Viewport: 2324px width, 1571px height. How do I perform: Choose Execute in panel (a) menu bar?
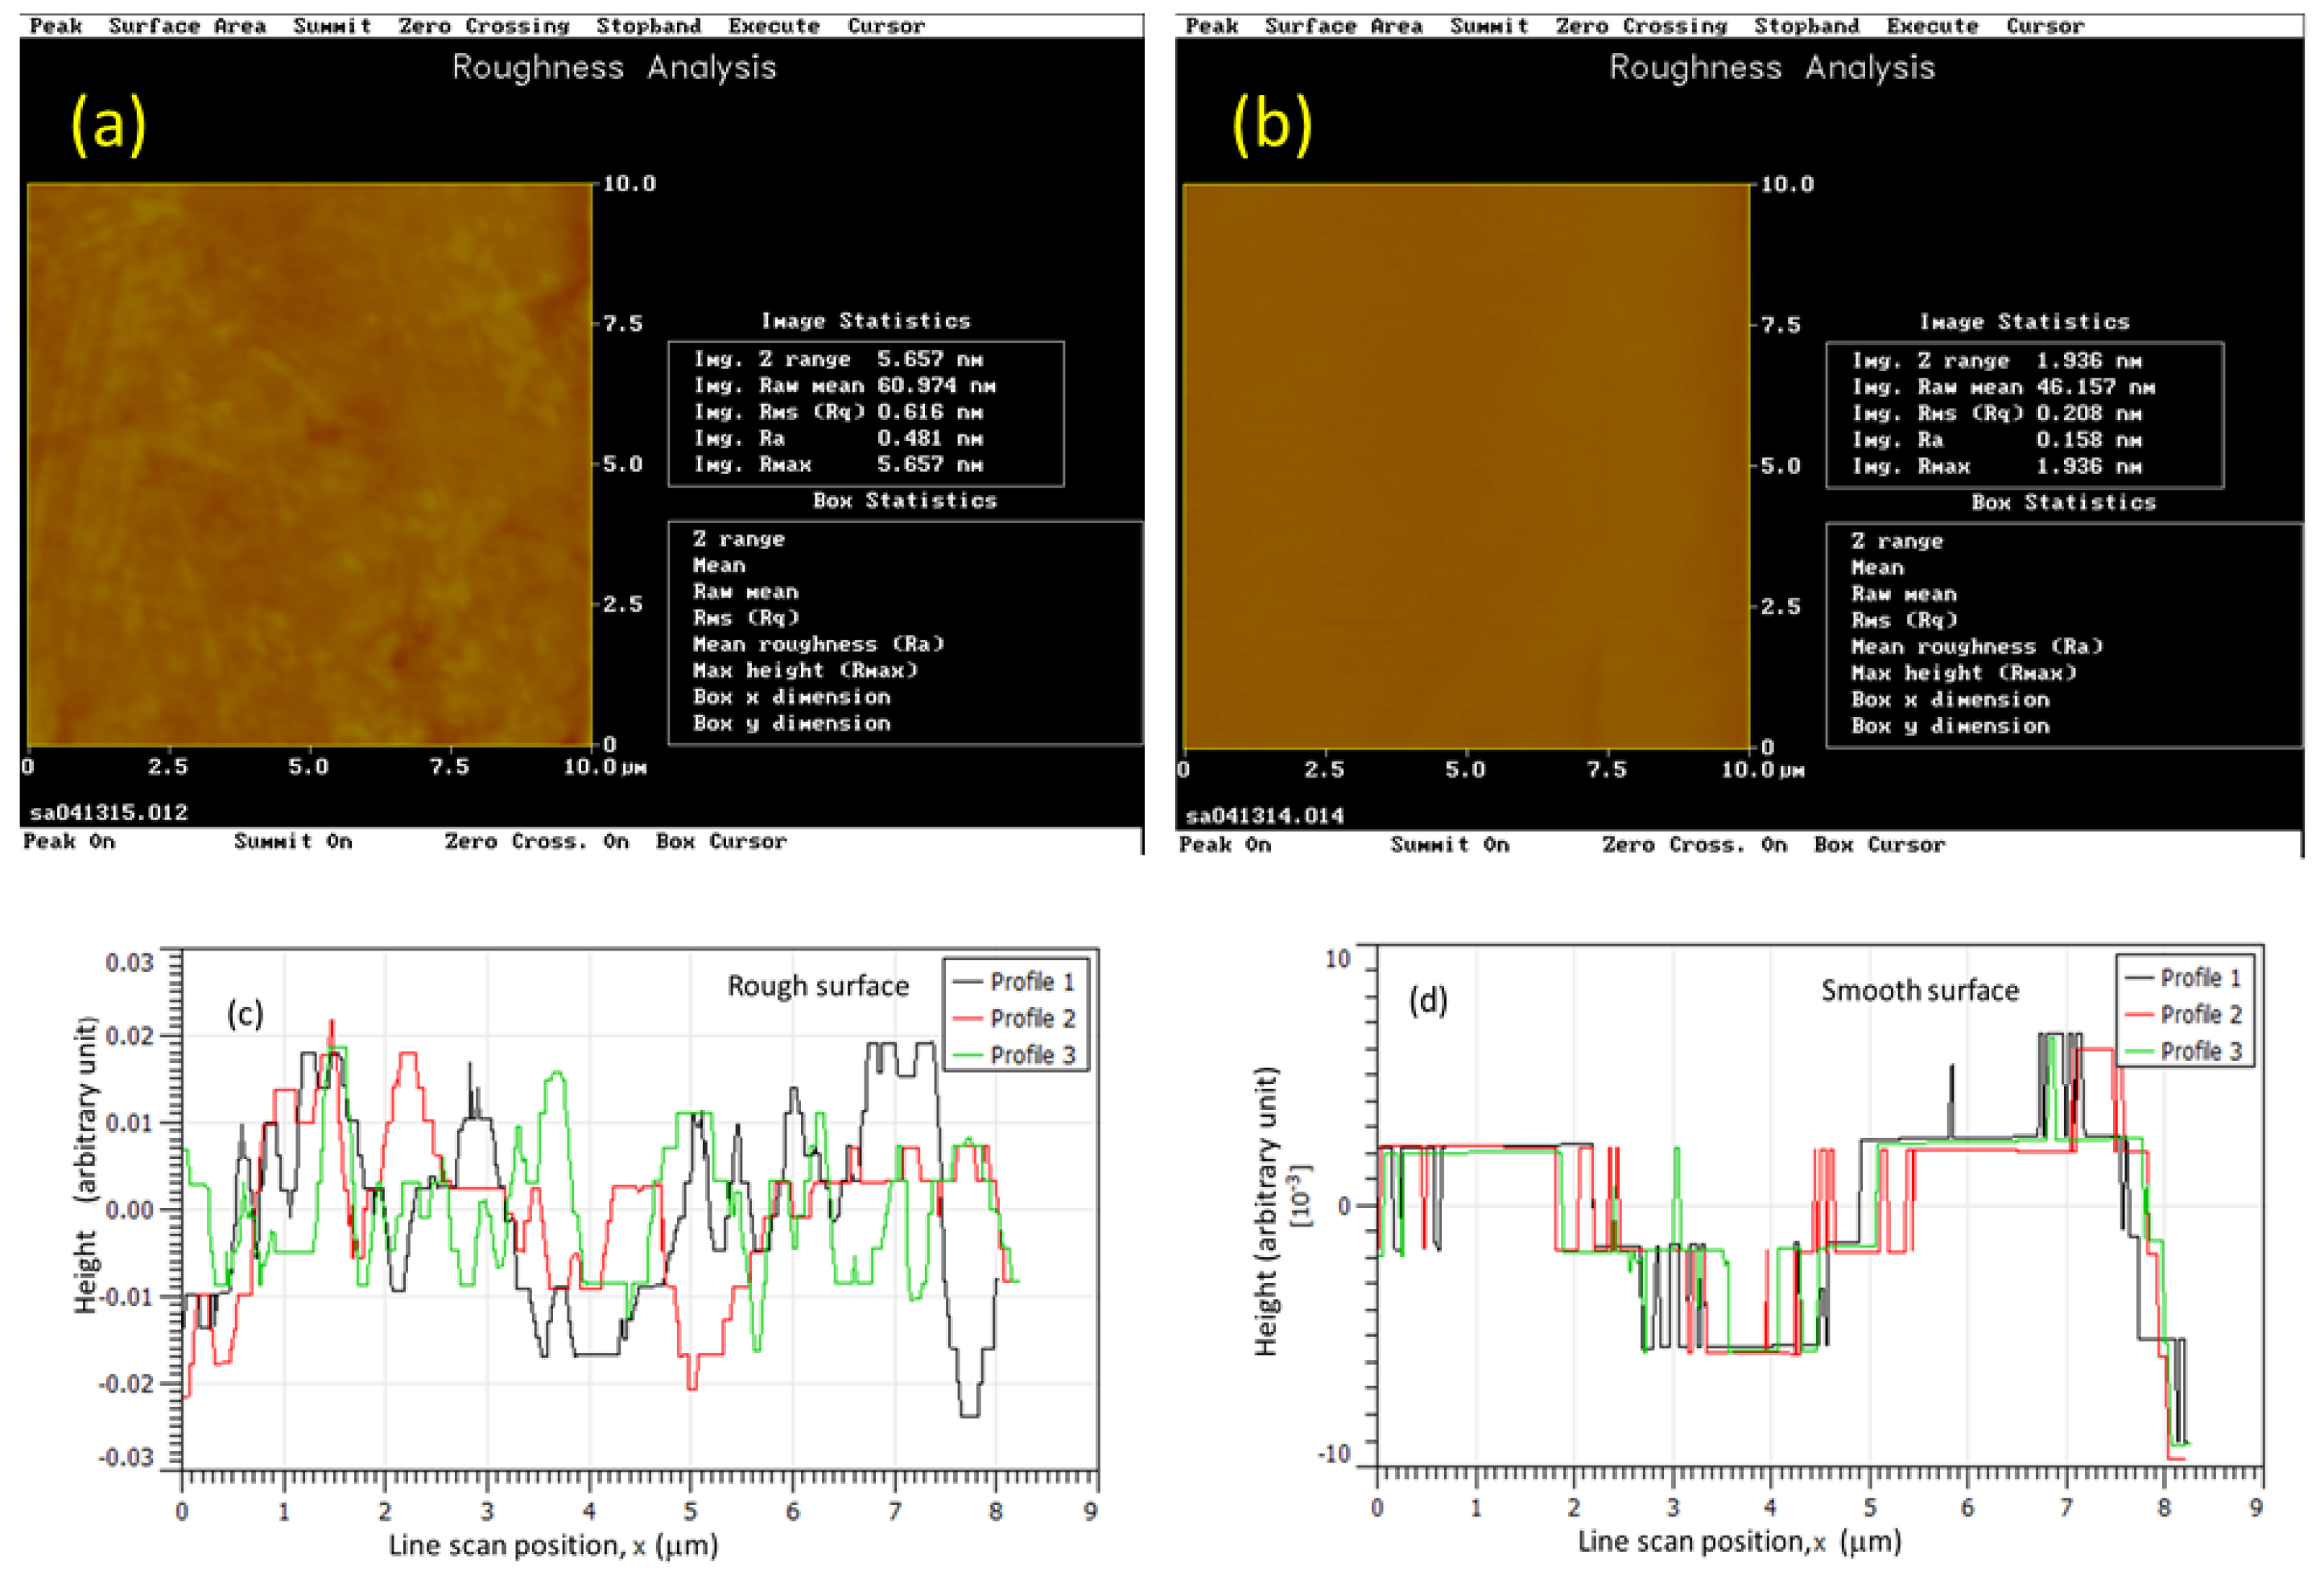coord(774,26)
